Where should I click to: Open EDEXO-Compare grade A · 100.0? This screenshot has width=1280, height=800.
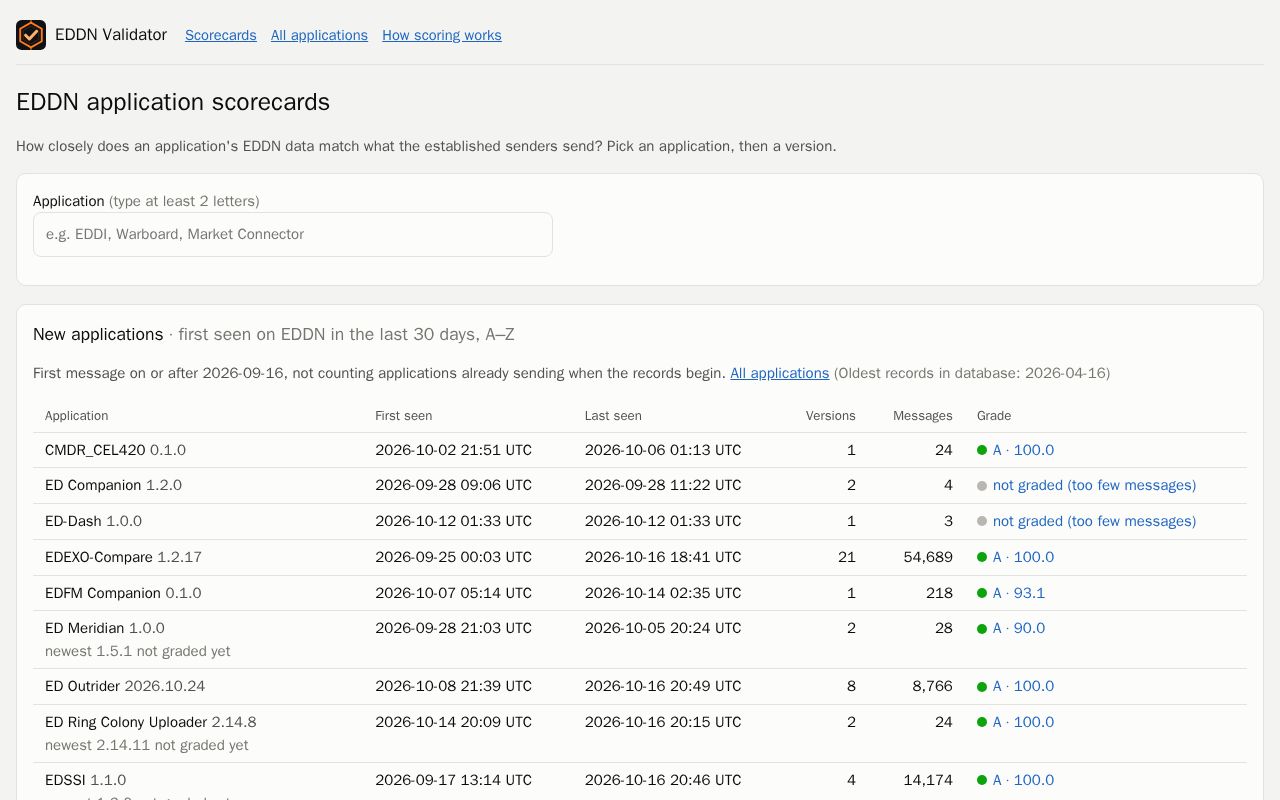(x=1023, y=557)
